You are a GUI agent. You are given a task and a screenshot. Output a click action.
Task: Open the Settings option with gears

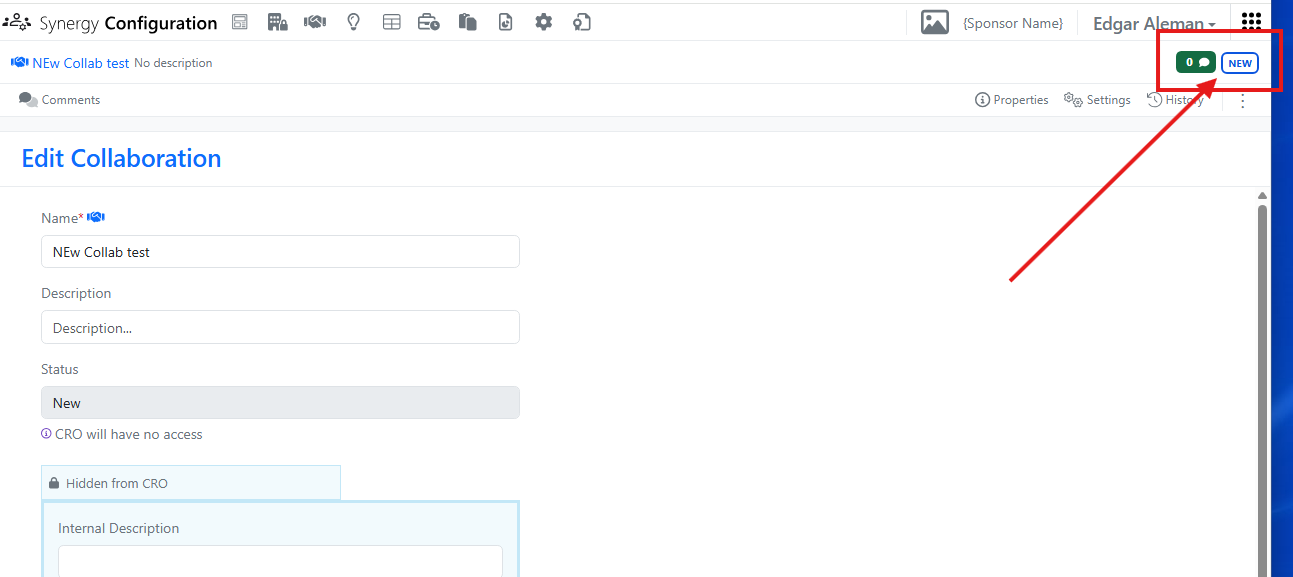tap(1097, 100)
